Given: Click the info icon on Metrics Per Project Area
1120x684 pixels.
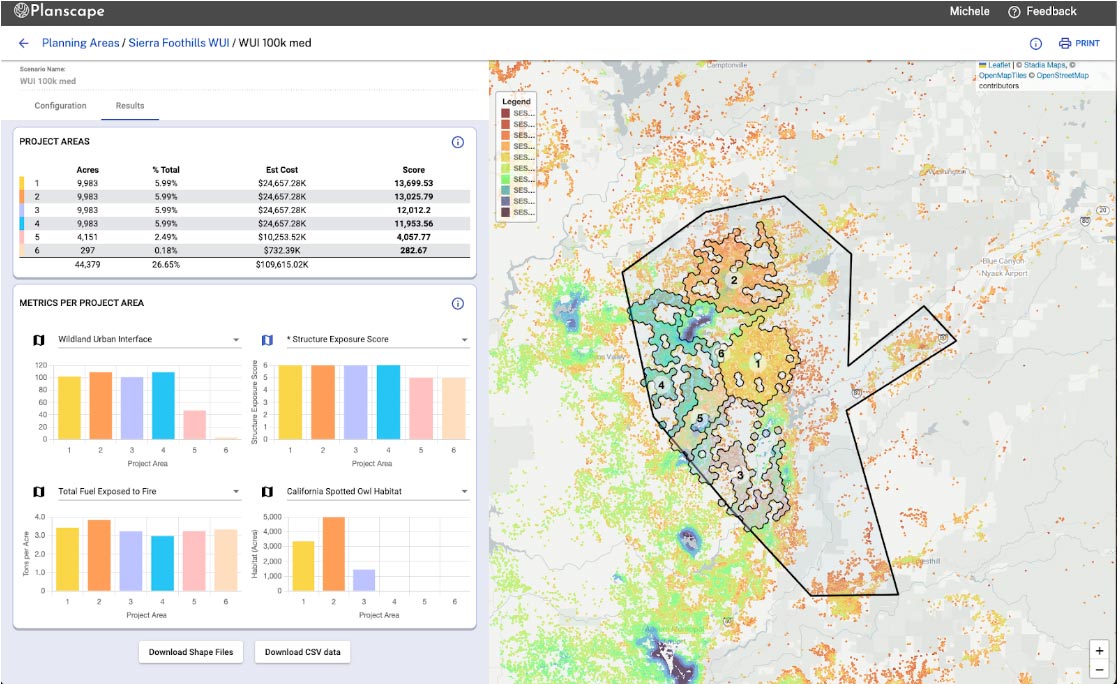Looking at the screenshot, I should click(458, 303).
